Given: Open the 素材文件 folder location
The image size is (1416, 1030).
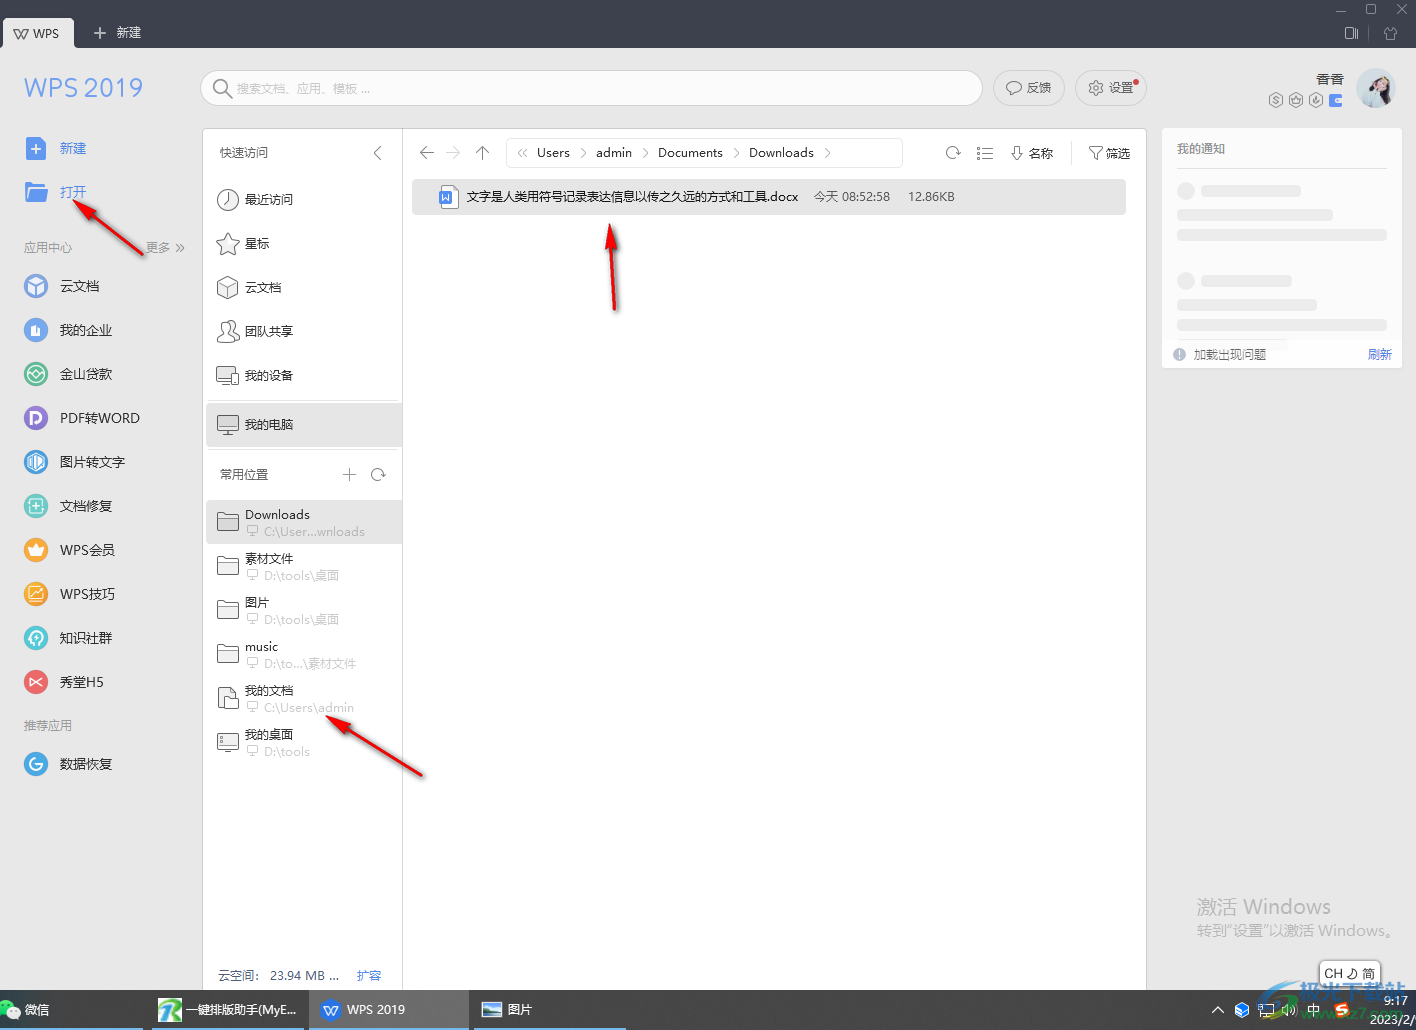Looking at the screenshot, I should pyautogui.click(x=304, y=566).
